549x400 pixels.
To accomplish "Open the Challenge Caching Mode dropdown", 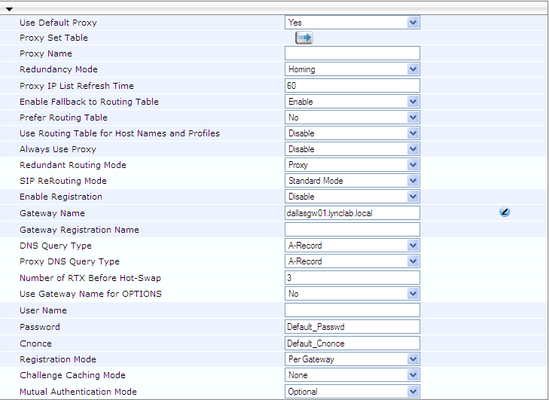I will click(352, 375).
